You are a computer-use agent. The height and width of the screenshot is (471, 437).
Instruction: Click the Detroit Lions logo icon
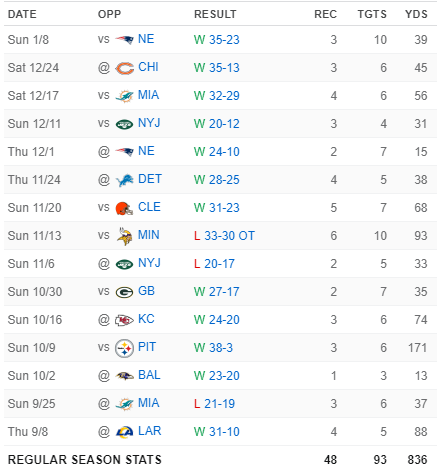coord(124,180)
